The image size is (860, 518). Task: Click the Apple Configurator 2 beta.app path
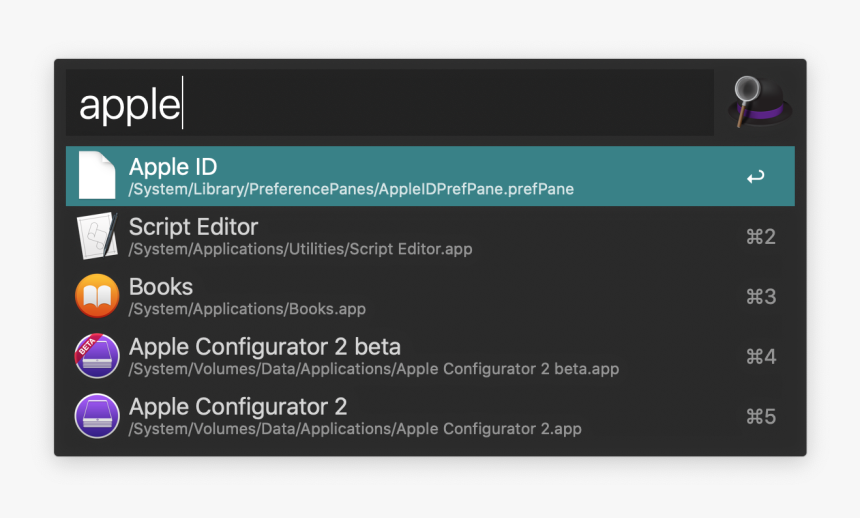click(374, 369)
